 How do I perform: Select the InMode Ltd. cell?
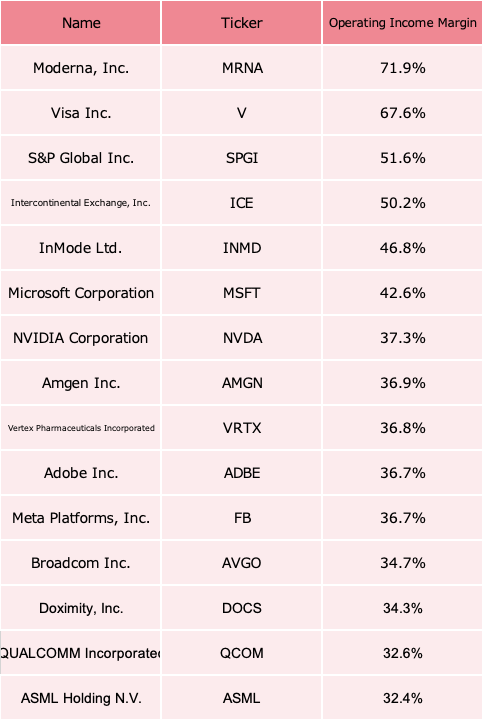pos(81,248)
